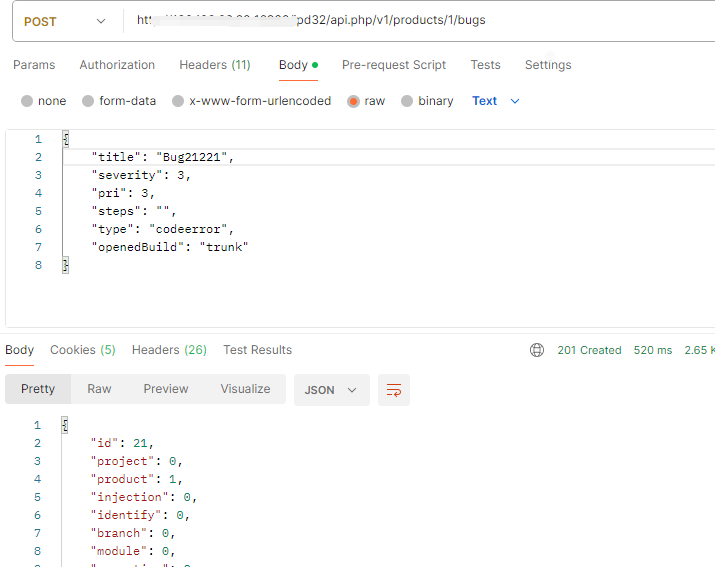Screen dimensions: 715x567
Task: Open the Test Results tab
Action: pos(257,350)
